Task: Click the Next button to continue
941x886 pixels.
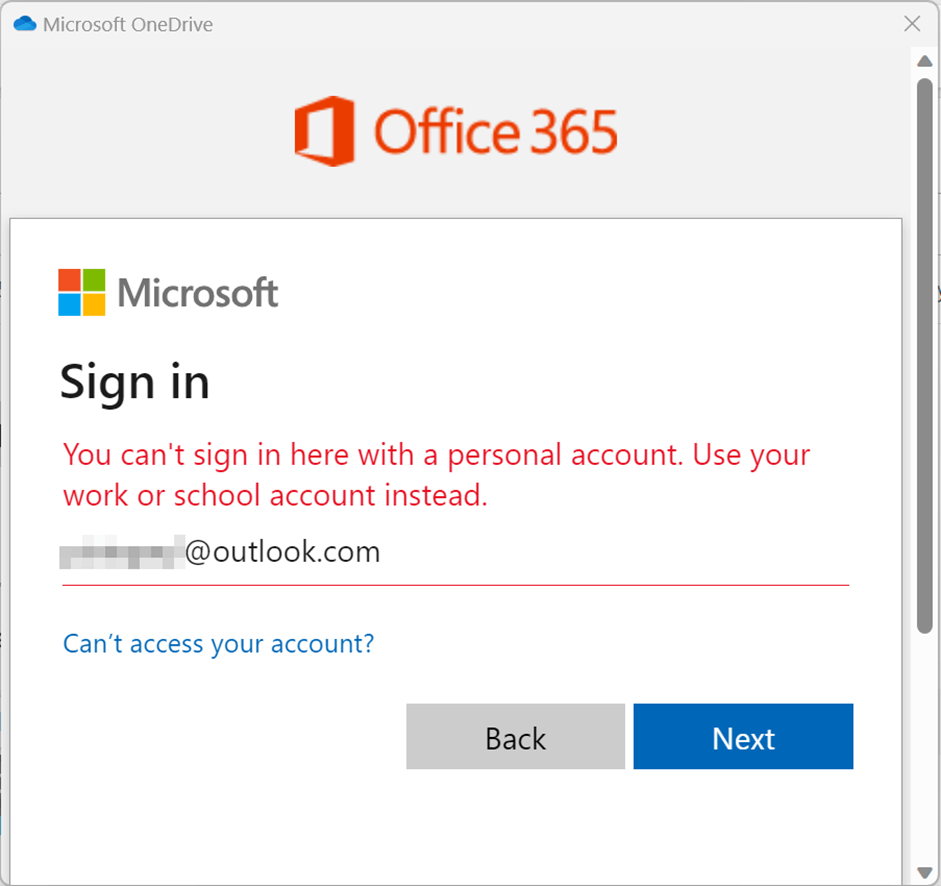Action: (x=743, y=737)
